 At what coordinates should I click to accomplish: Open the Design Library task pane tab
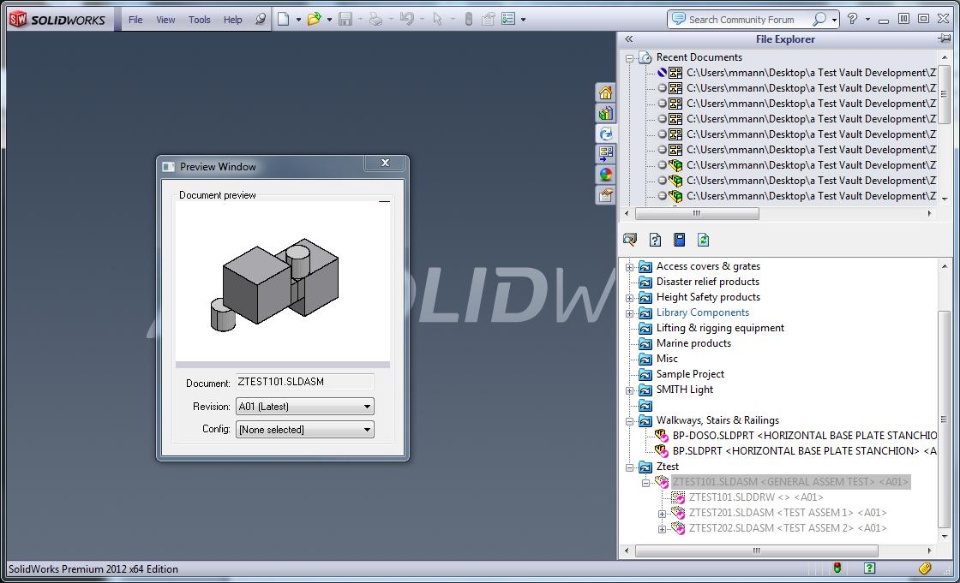click(x=606, y=113)
